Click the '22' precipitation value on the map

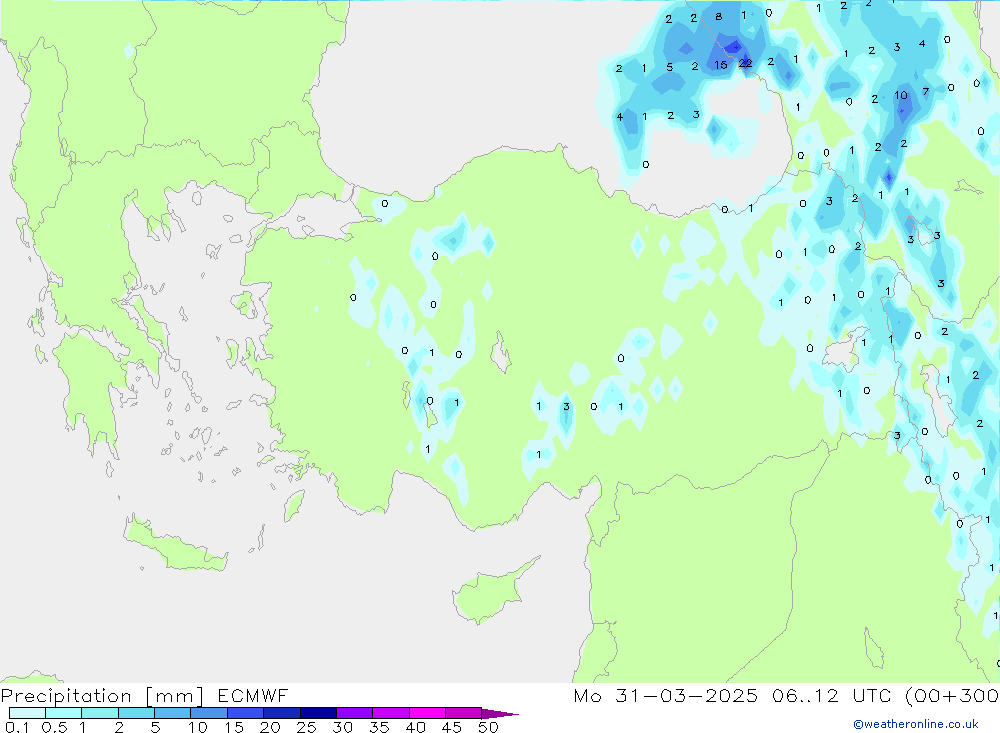coord(745,63)
